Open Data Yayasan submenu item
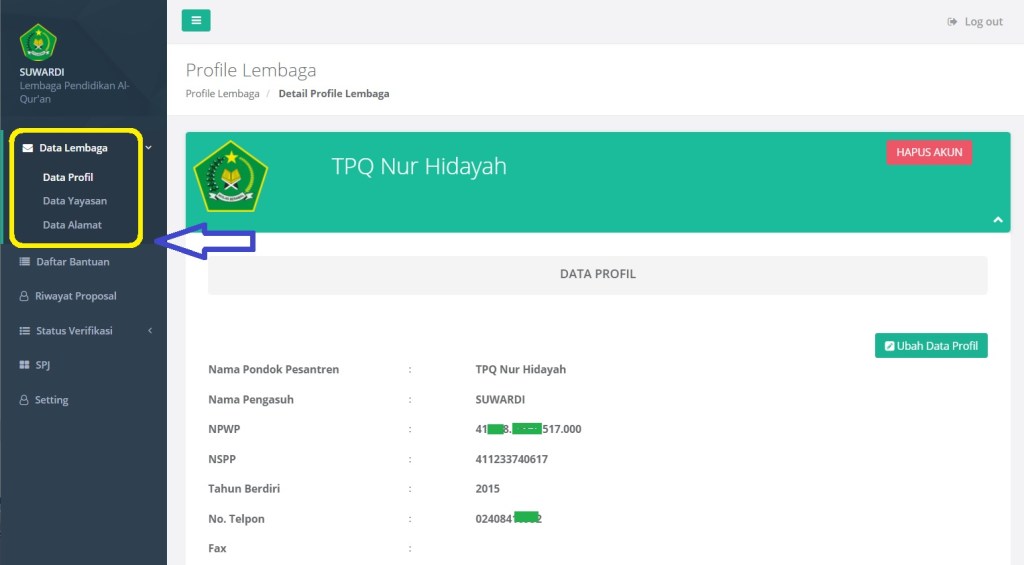Viewport: 1024px width, 565px height. [x=75, y=201]
